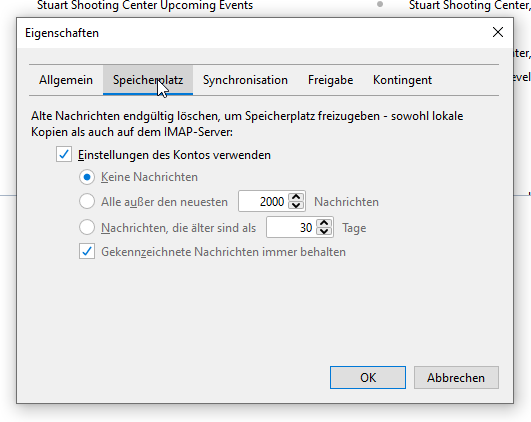Image resolution: width=531 pixels, height=422 pixels.
Task: Open the Synchronisation tab
Action: (245, 80)
